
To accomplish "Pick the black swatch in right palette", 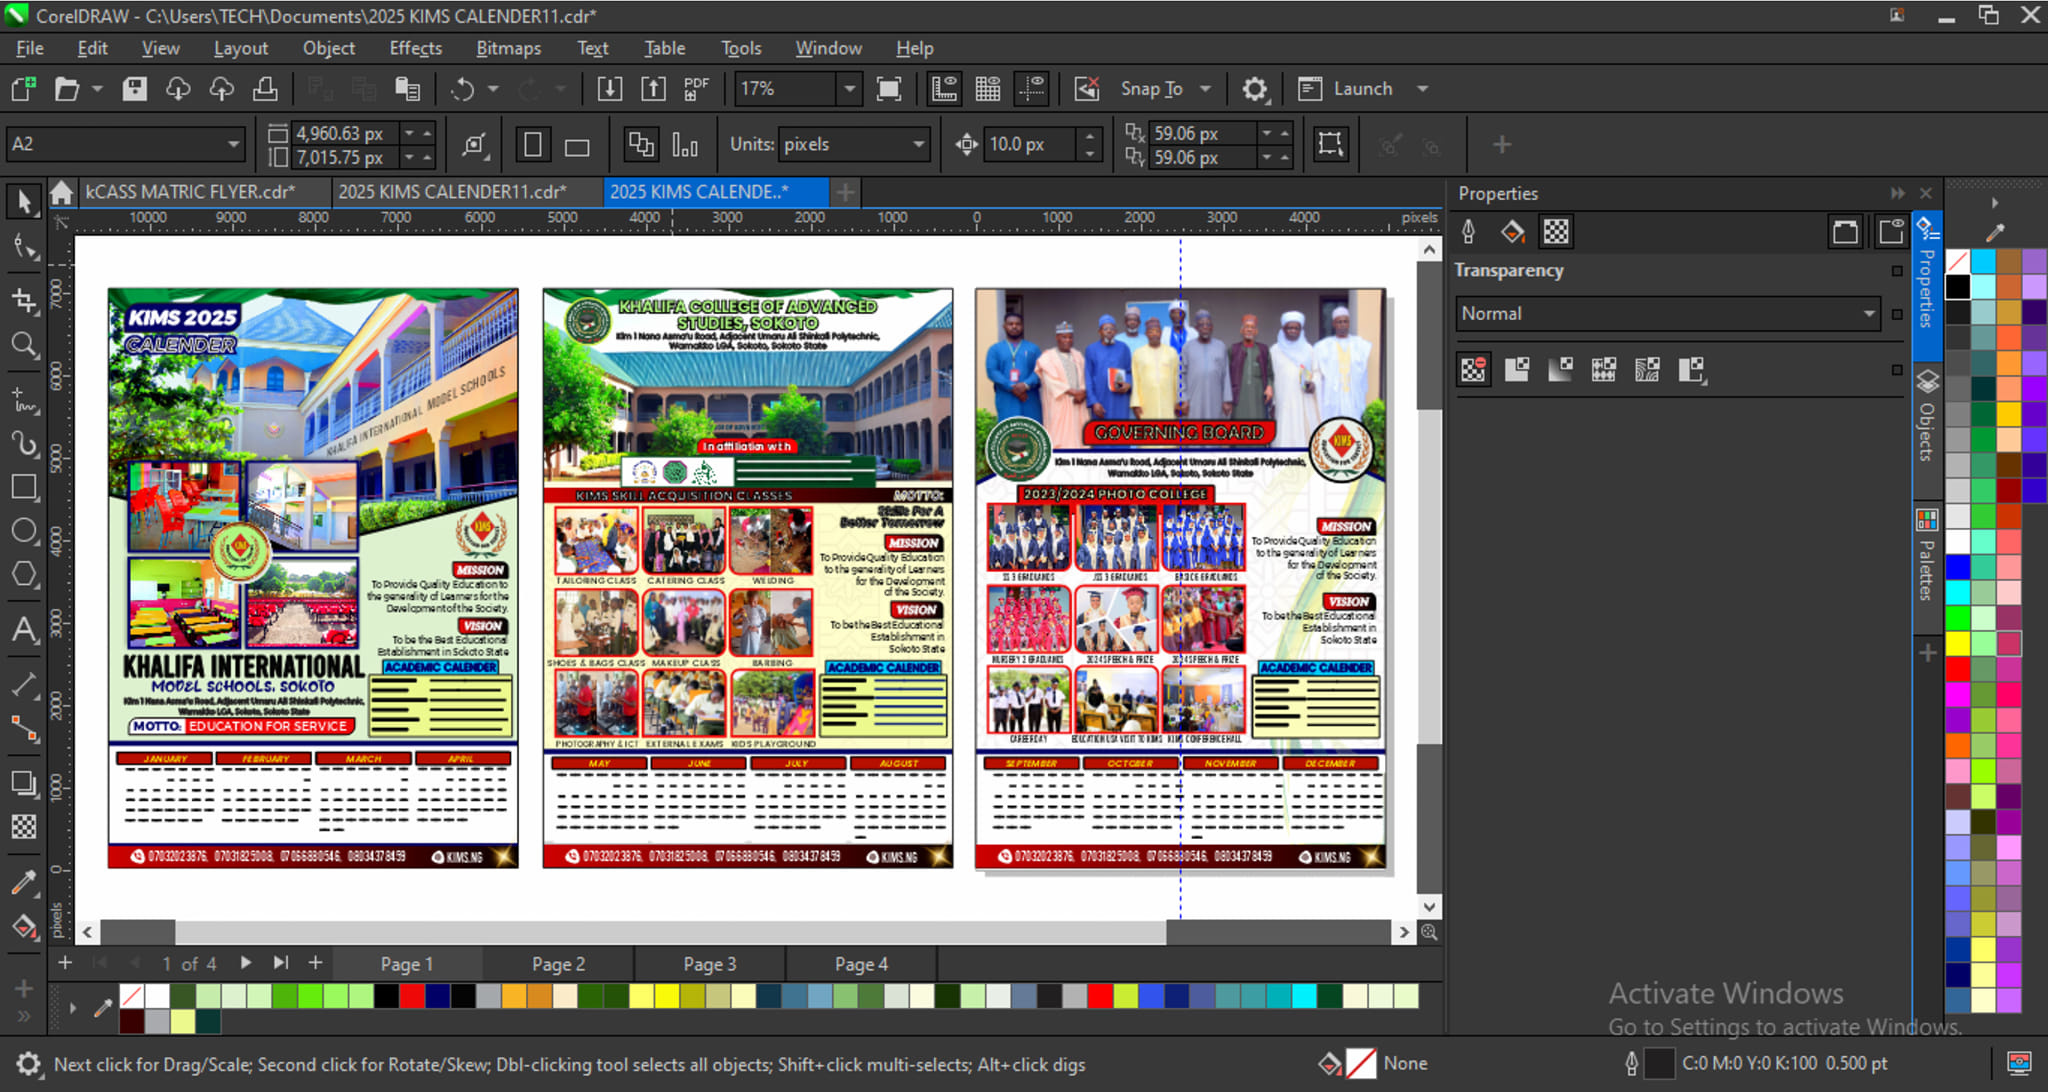I will [1957, 287].
